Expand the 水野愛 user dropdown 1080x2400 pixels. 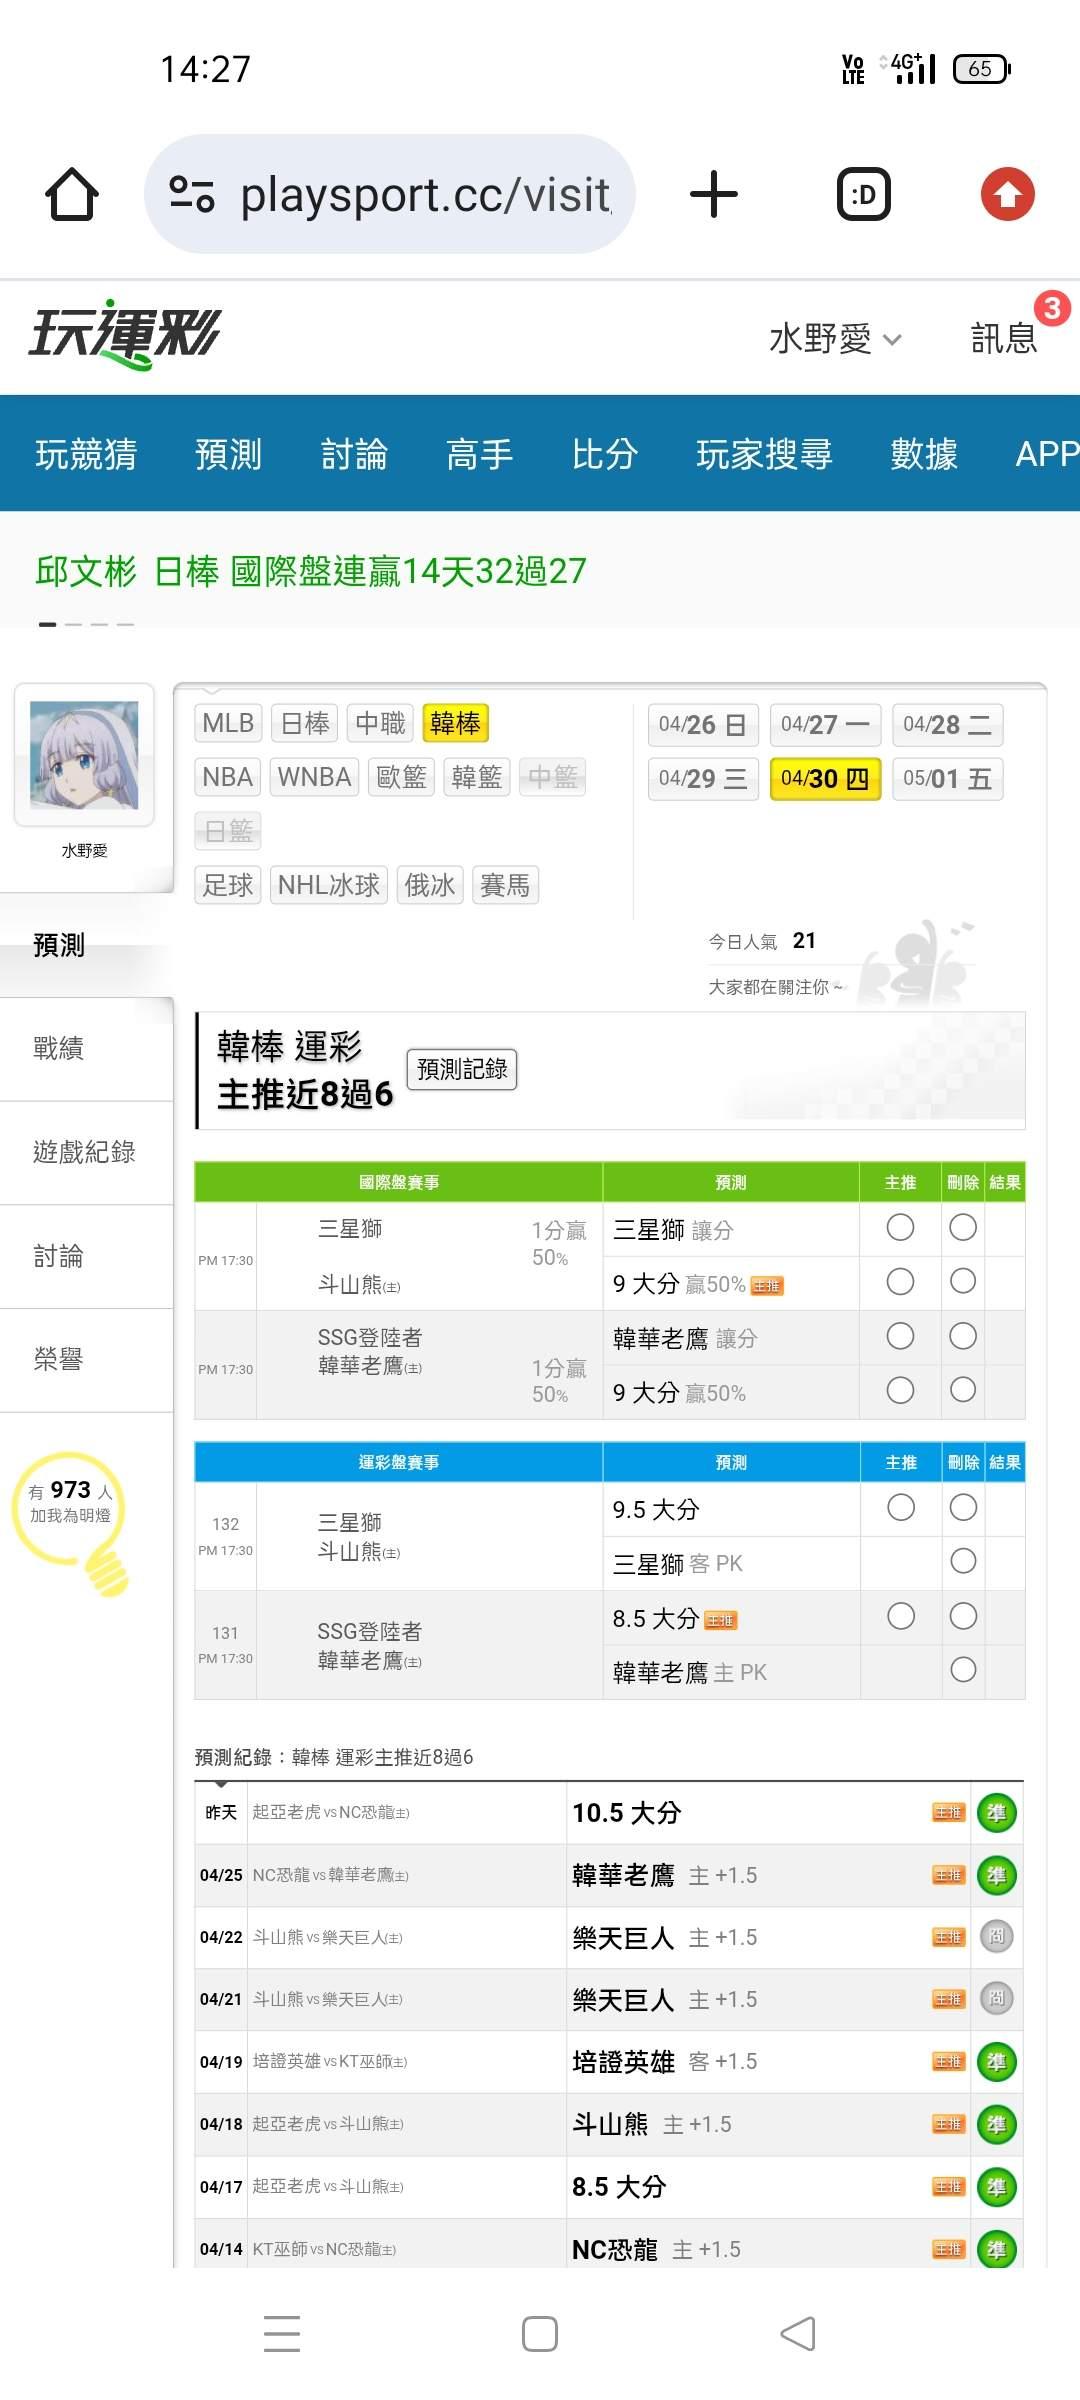(835, 339)
